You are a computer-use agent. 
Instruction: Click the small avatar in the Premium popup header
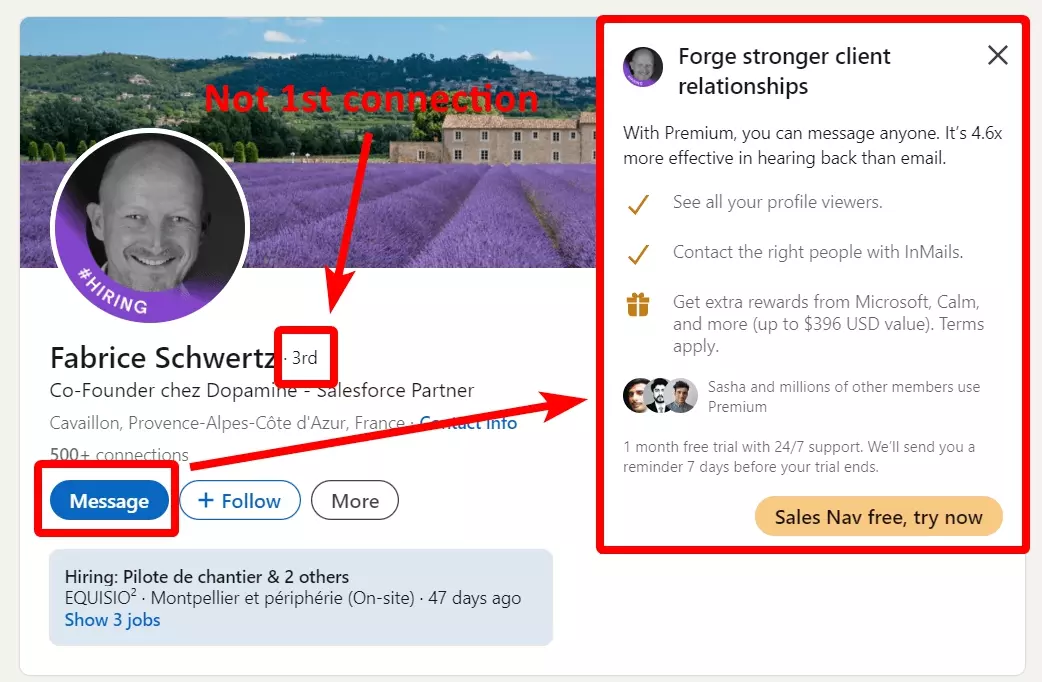[x=643, y=67]
